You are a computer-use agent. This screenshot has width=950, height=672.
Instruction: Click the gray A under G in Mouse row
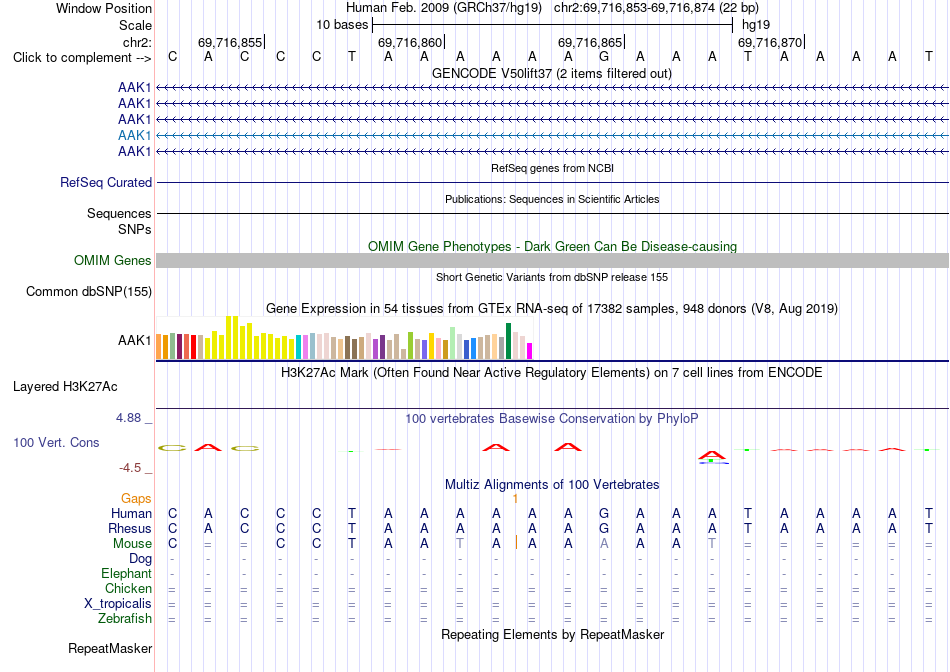pyautogui.click(x=604, y=544)
